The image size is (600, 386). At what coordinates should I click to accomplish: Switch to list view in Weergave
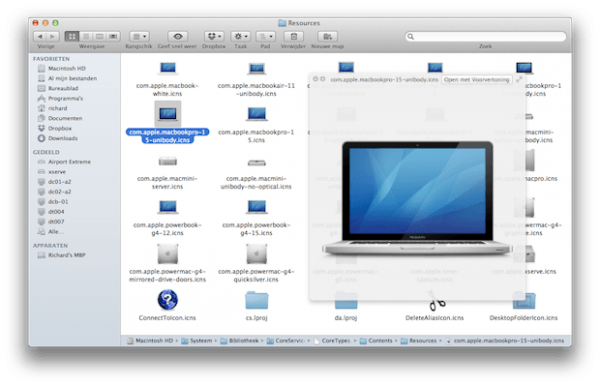click(86, 36)
